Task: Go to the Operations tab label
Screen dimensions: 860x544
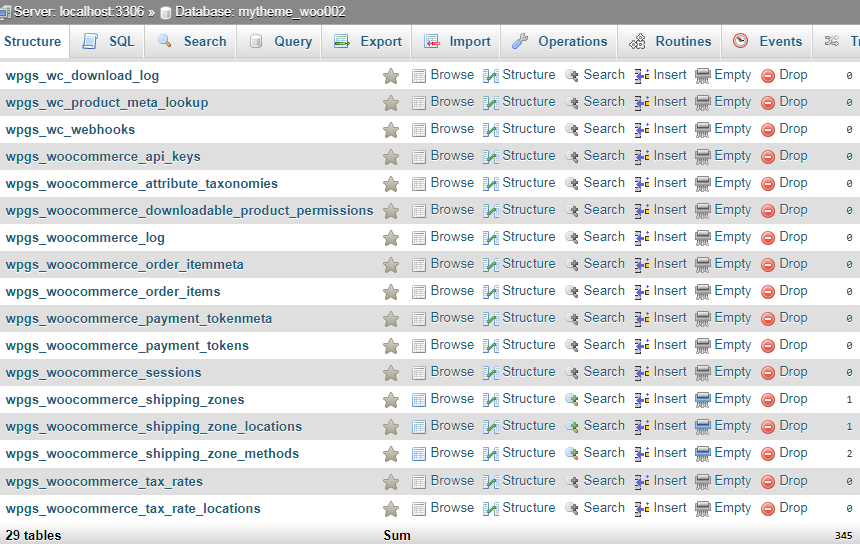Action: tap(573, 41)
